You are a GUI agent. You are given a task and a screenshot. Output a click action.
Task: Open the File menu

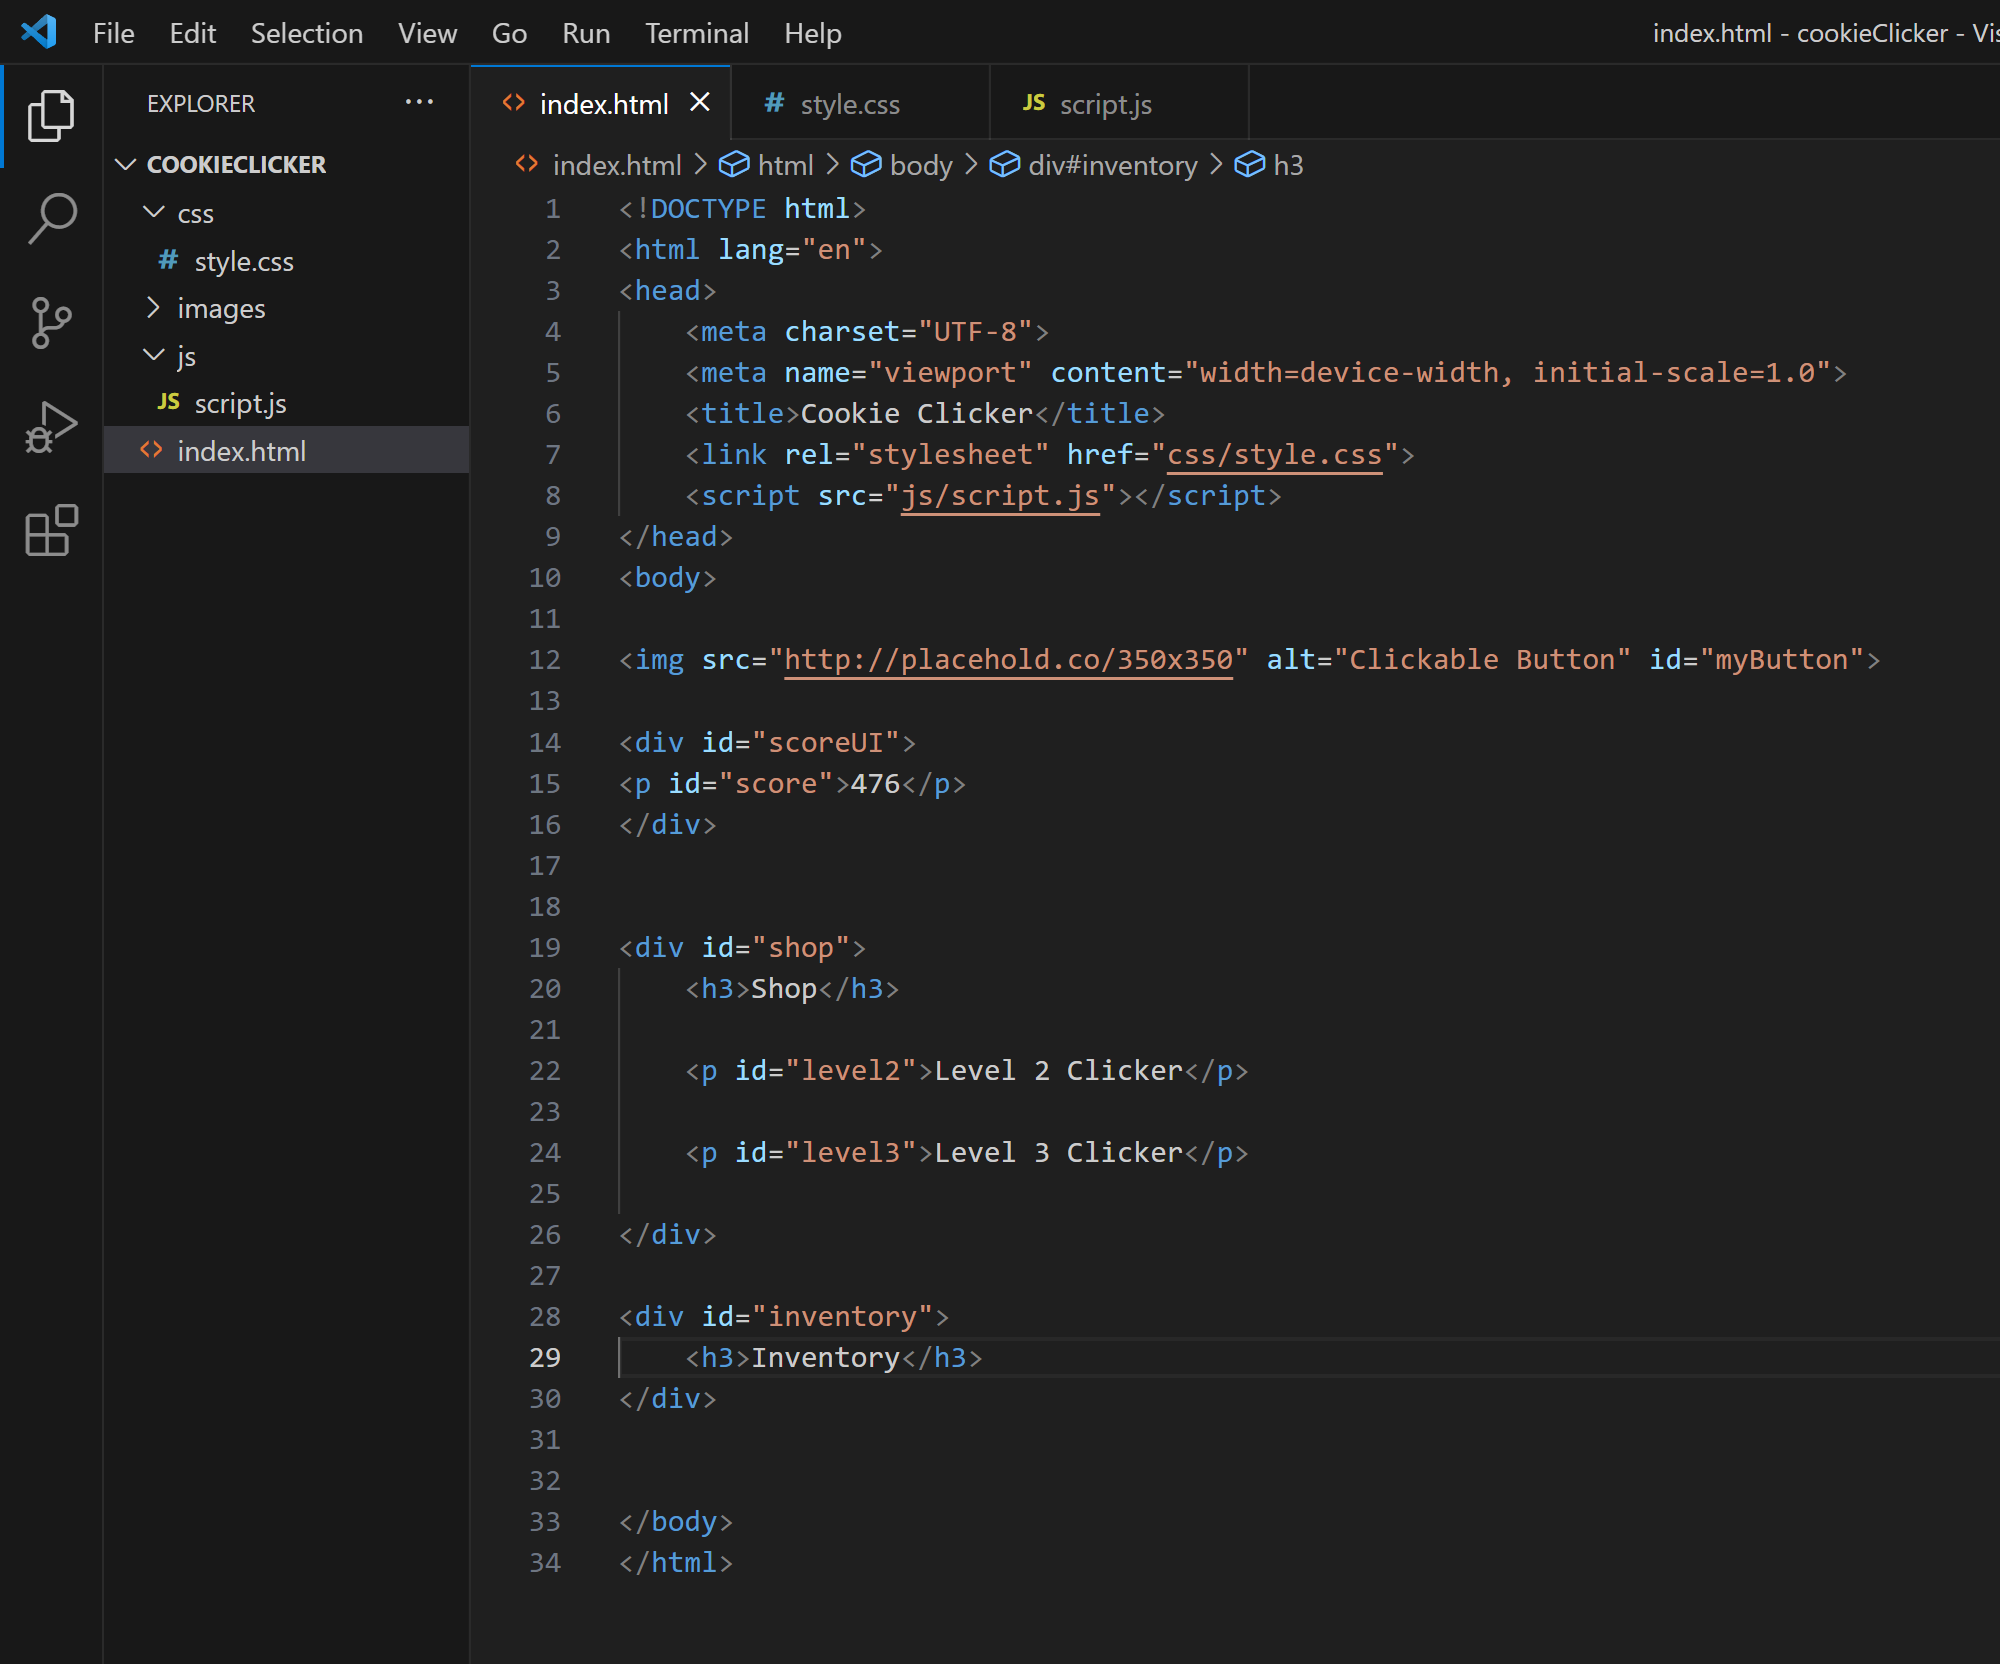tap(113, 33)
